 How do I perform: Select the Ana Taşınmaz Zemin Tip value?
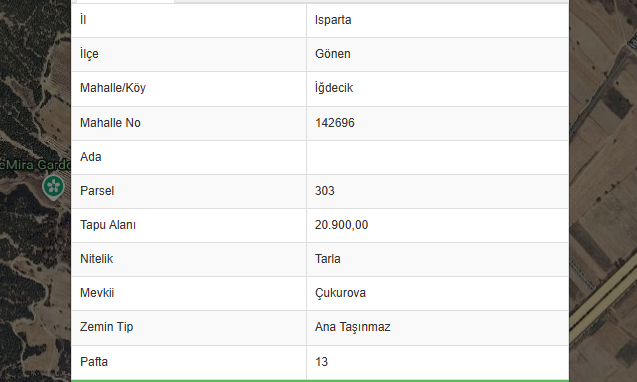[x=353, y=327]
